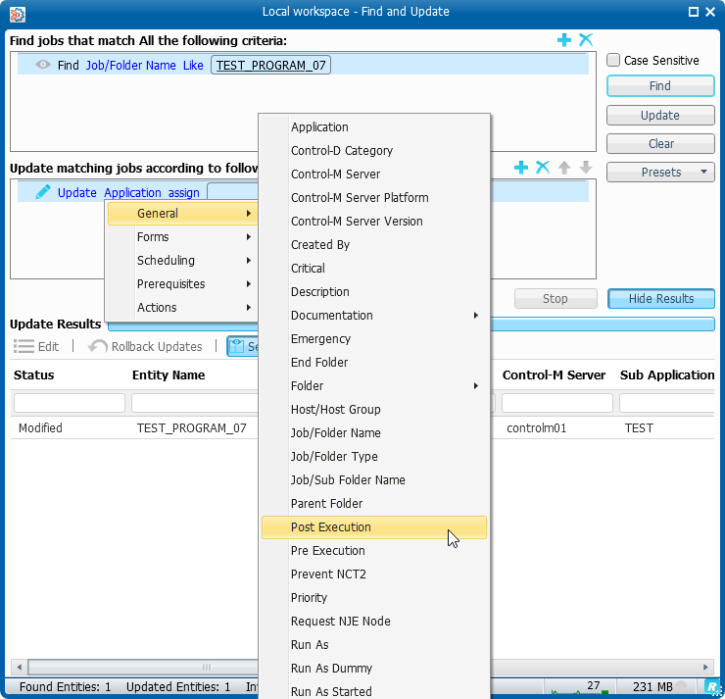
Task: Toggle the eye icon on the Find row
Action: point(43,65)
